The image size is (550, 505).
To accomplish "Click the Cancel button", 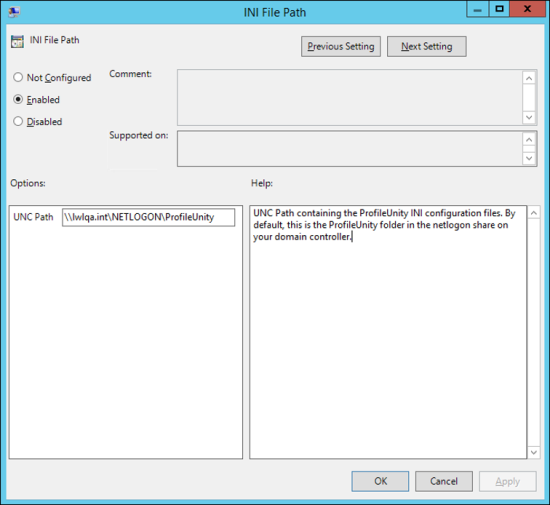I will coord(444,481).
